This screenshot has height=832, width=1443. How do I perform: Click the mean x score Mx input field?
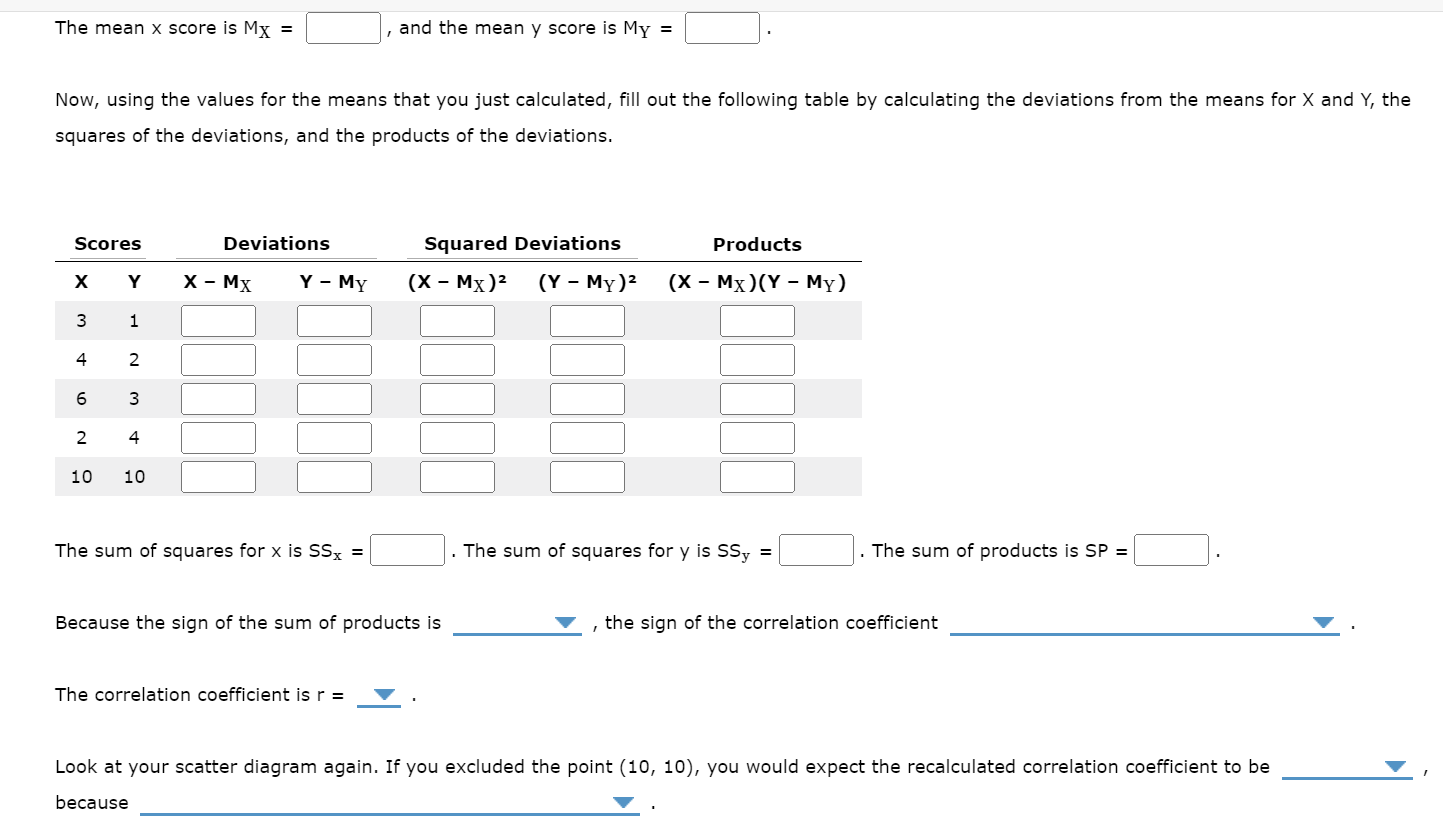coord(343,27)
